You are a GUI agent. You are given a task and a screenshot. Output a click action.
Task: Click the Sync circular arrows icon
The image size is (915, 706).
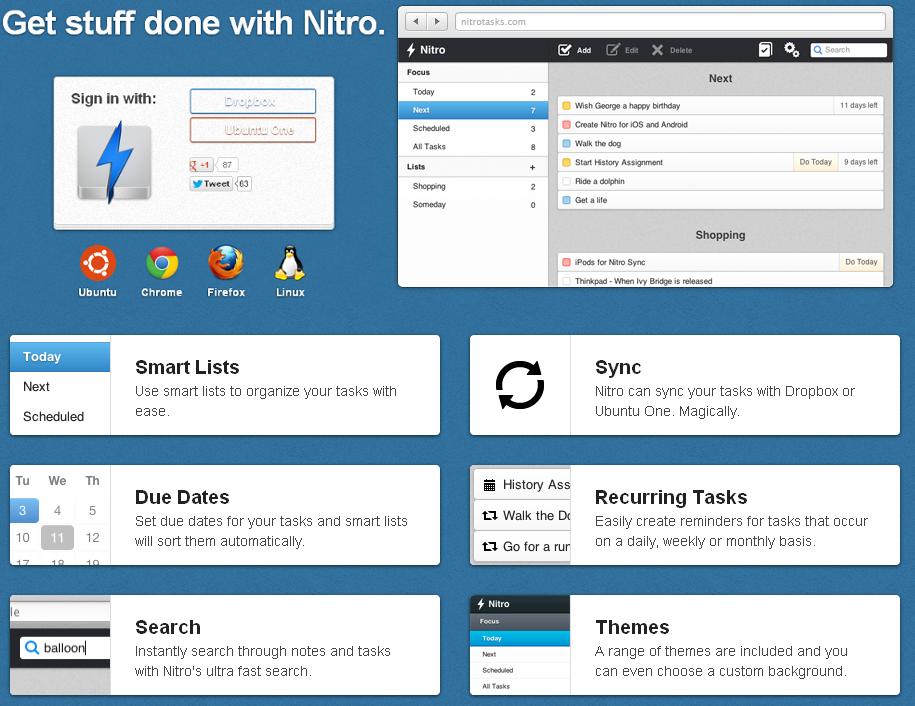coord(520,385)
